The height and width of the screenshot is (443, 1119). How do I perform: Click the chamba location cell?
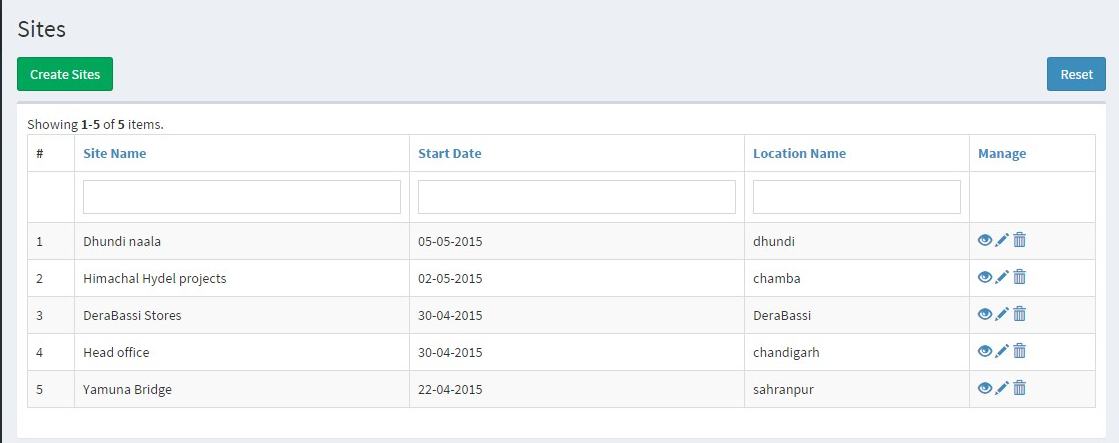[856, 278]
